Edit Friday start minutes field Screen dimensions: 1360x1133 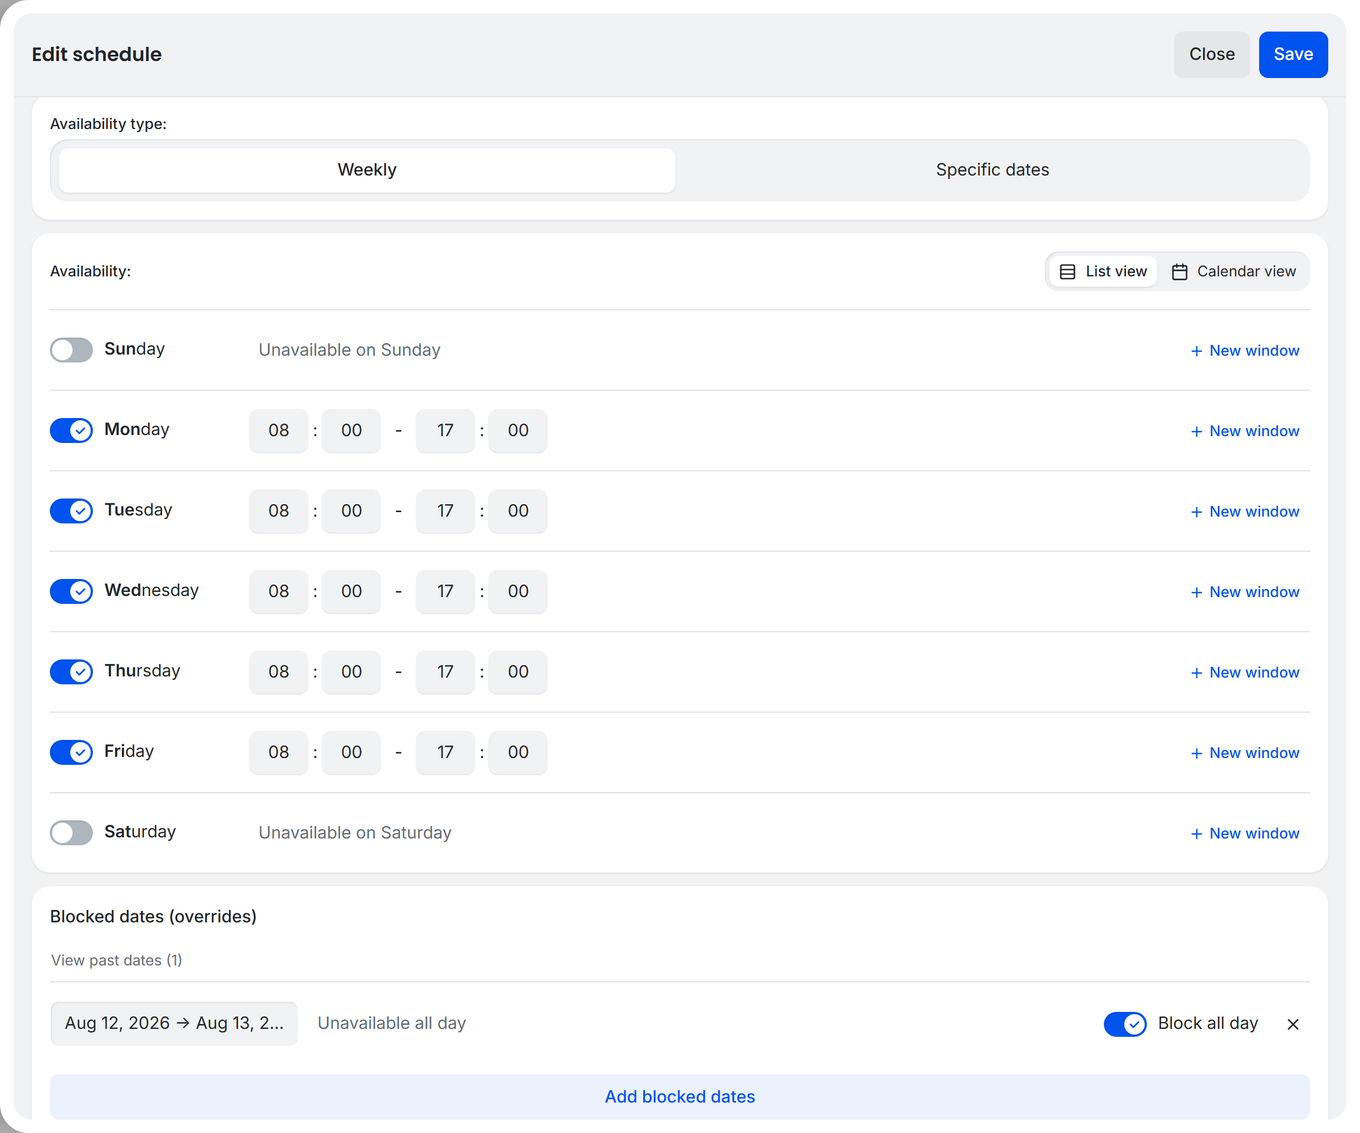click(351, 753)
